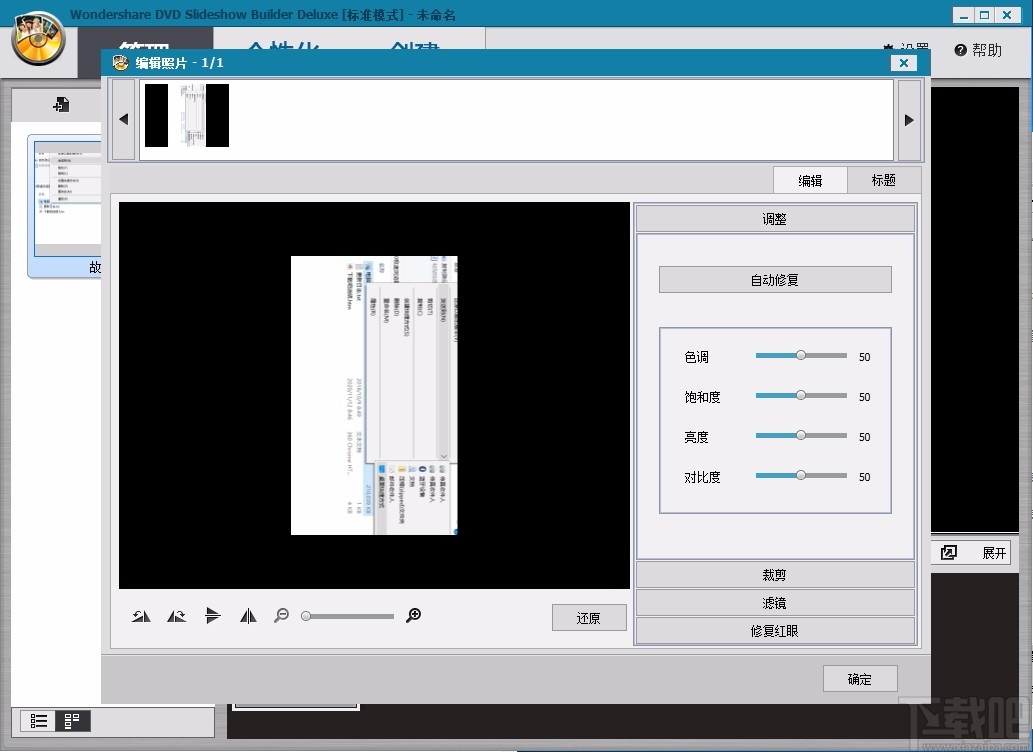Click the zoom out magnifier icon
This screenshot has width=1033, height=752.
(x=281, y=616)
